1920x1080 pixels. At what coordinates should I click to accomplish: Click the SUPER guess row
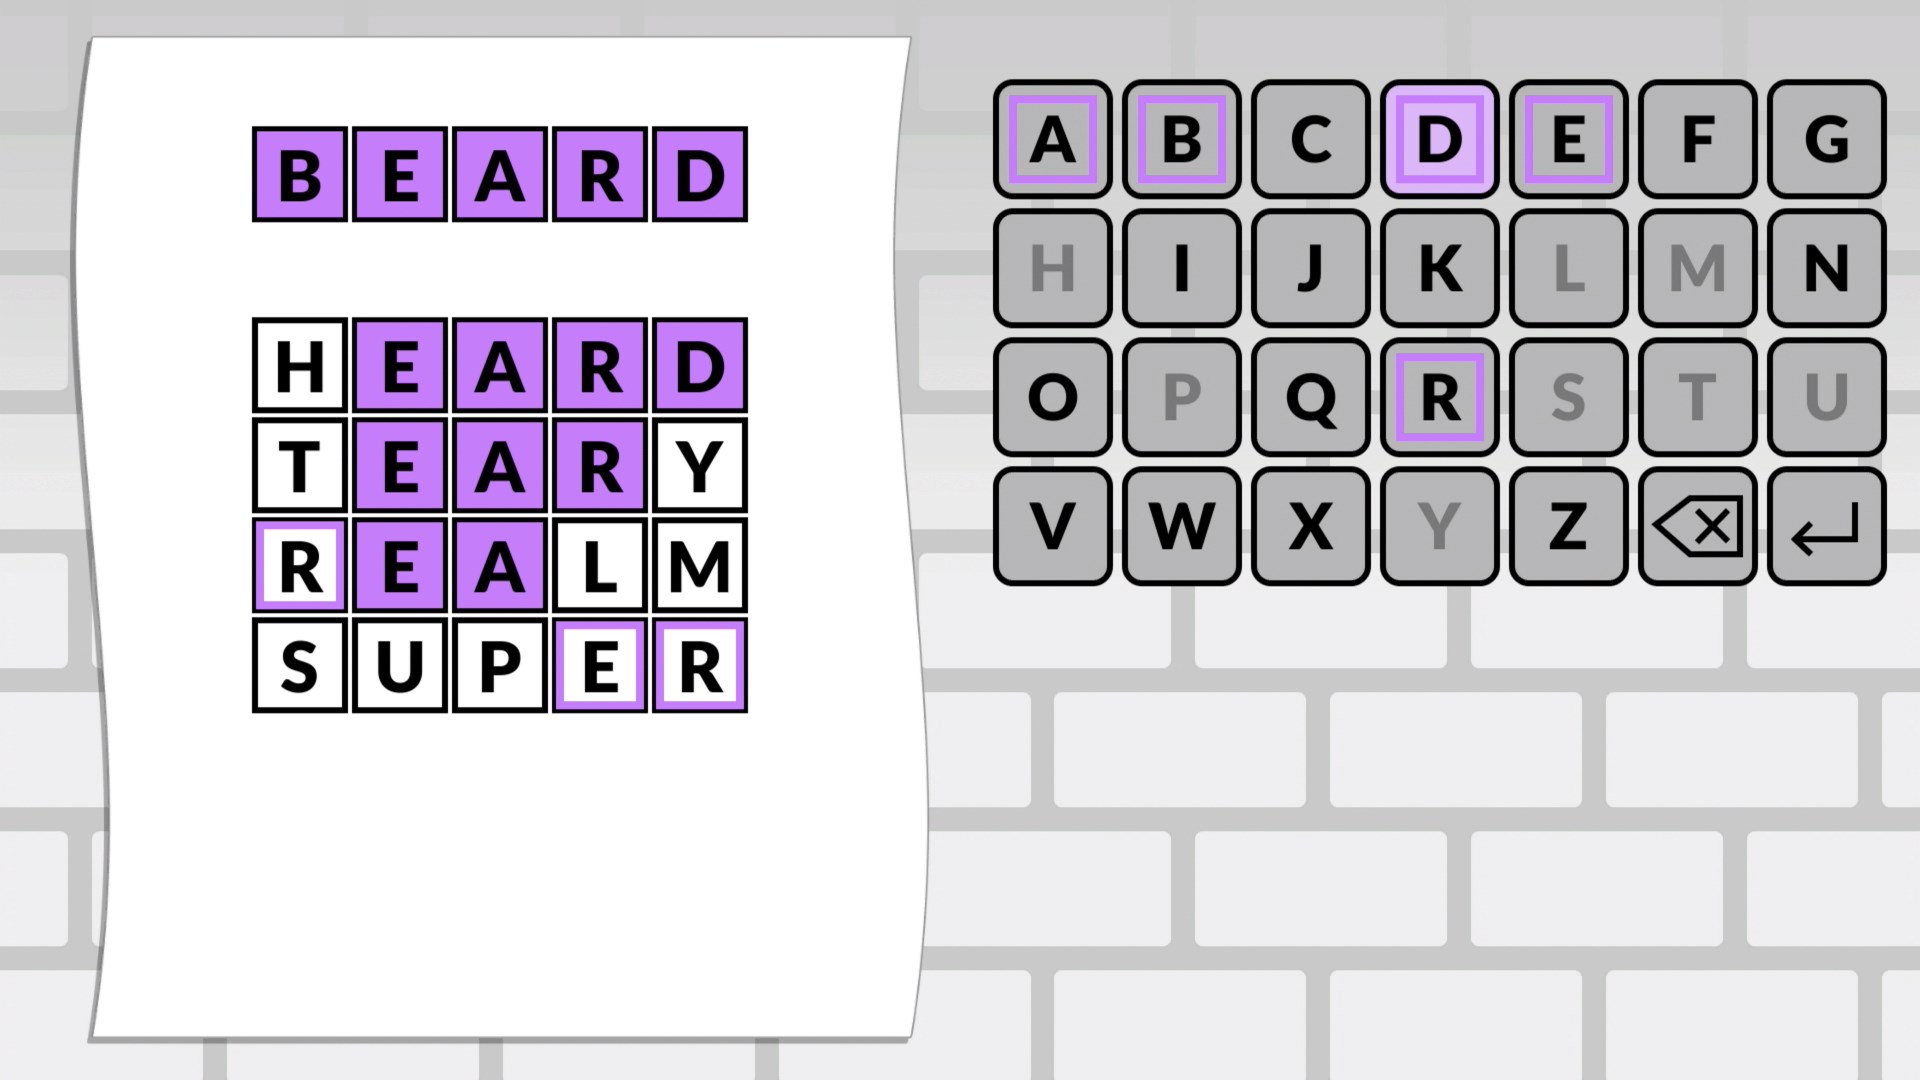coord(501,666)
